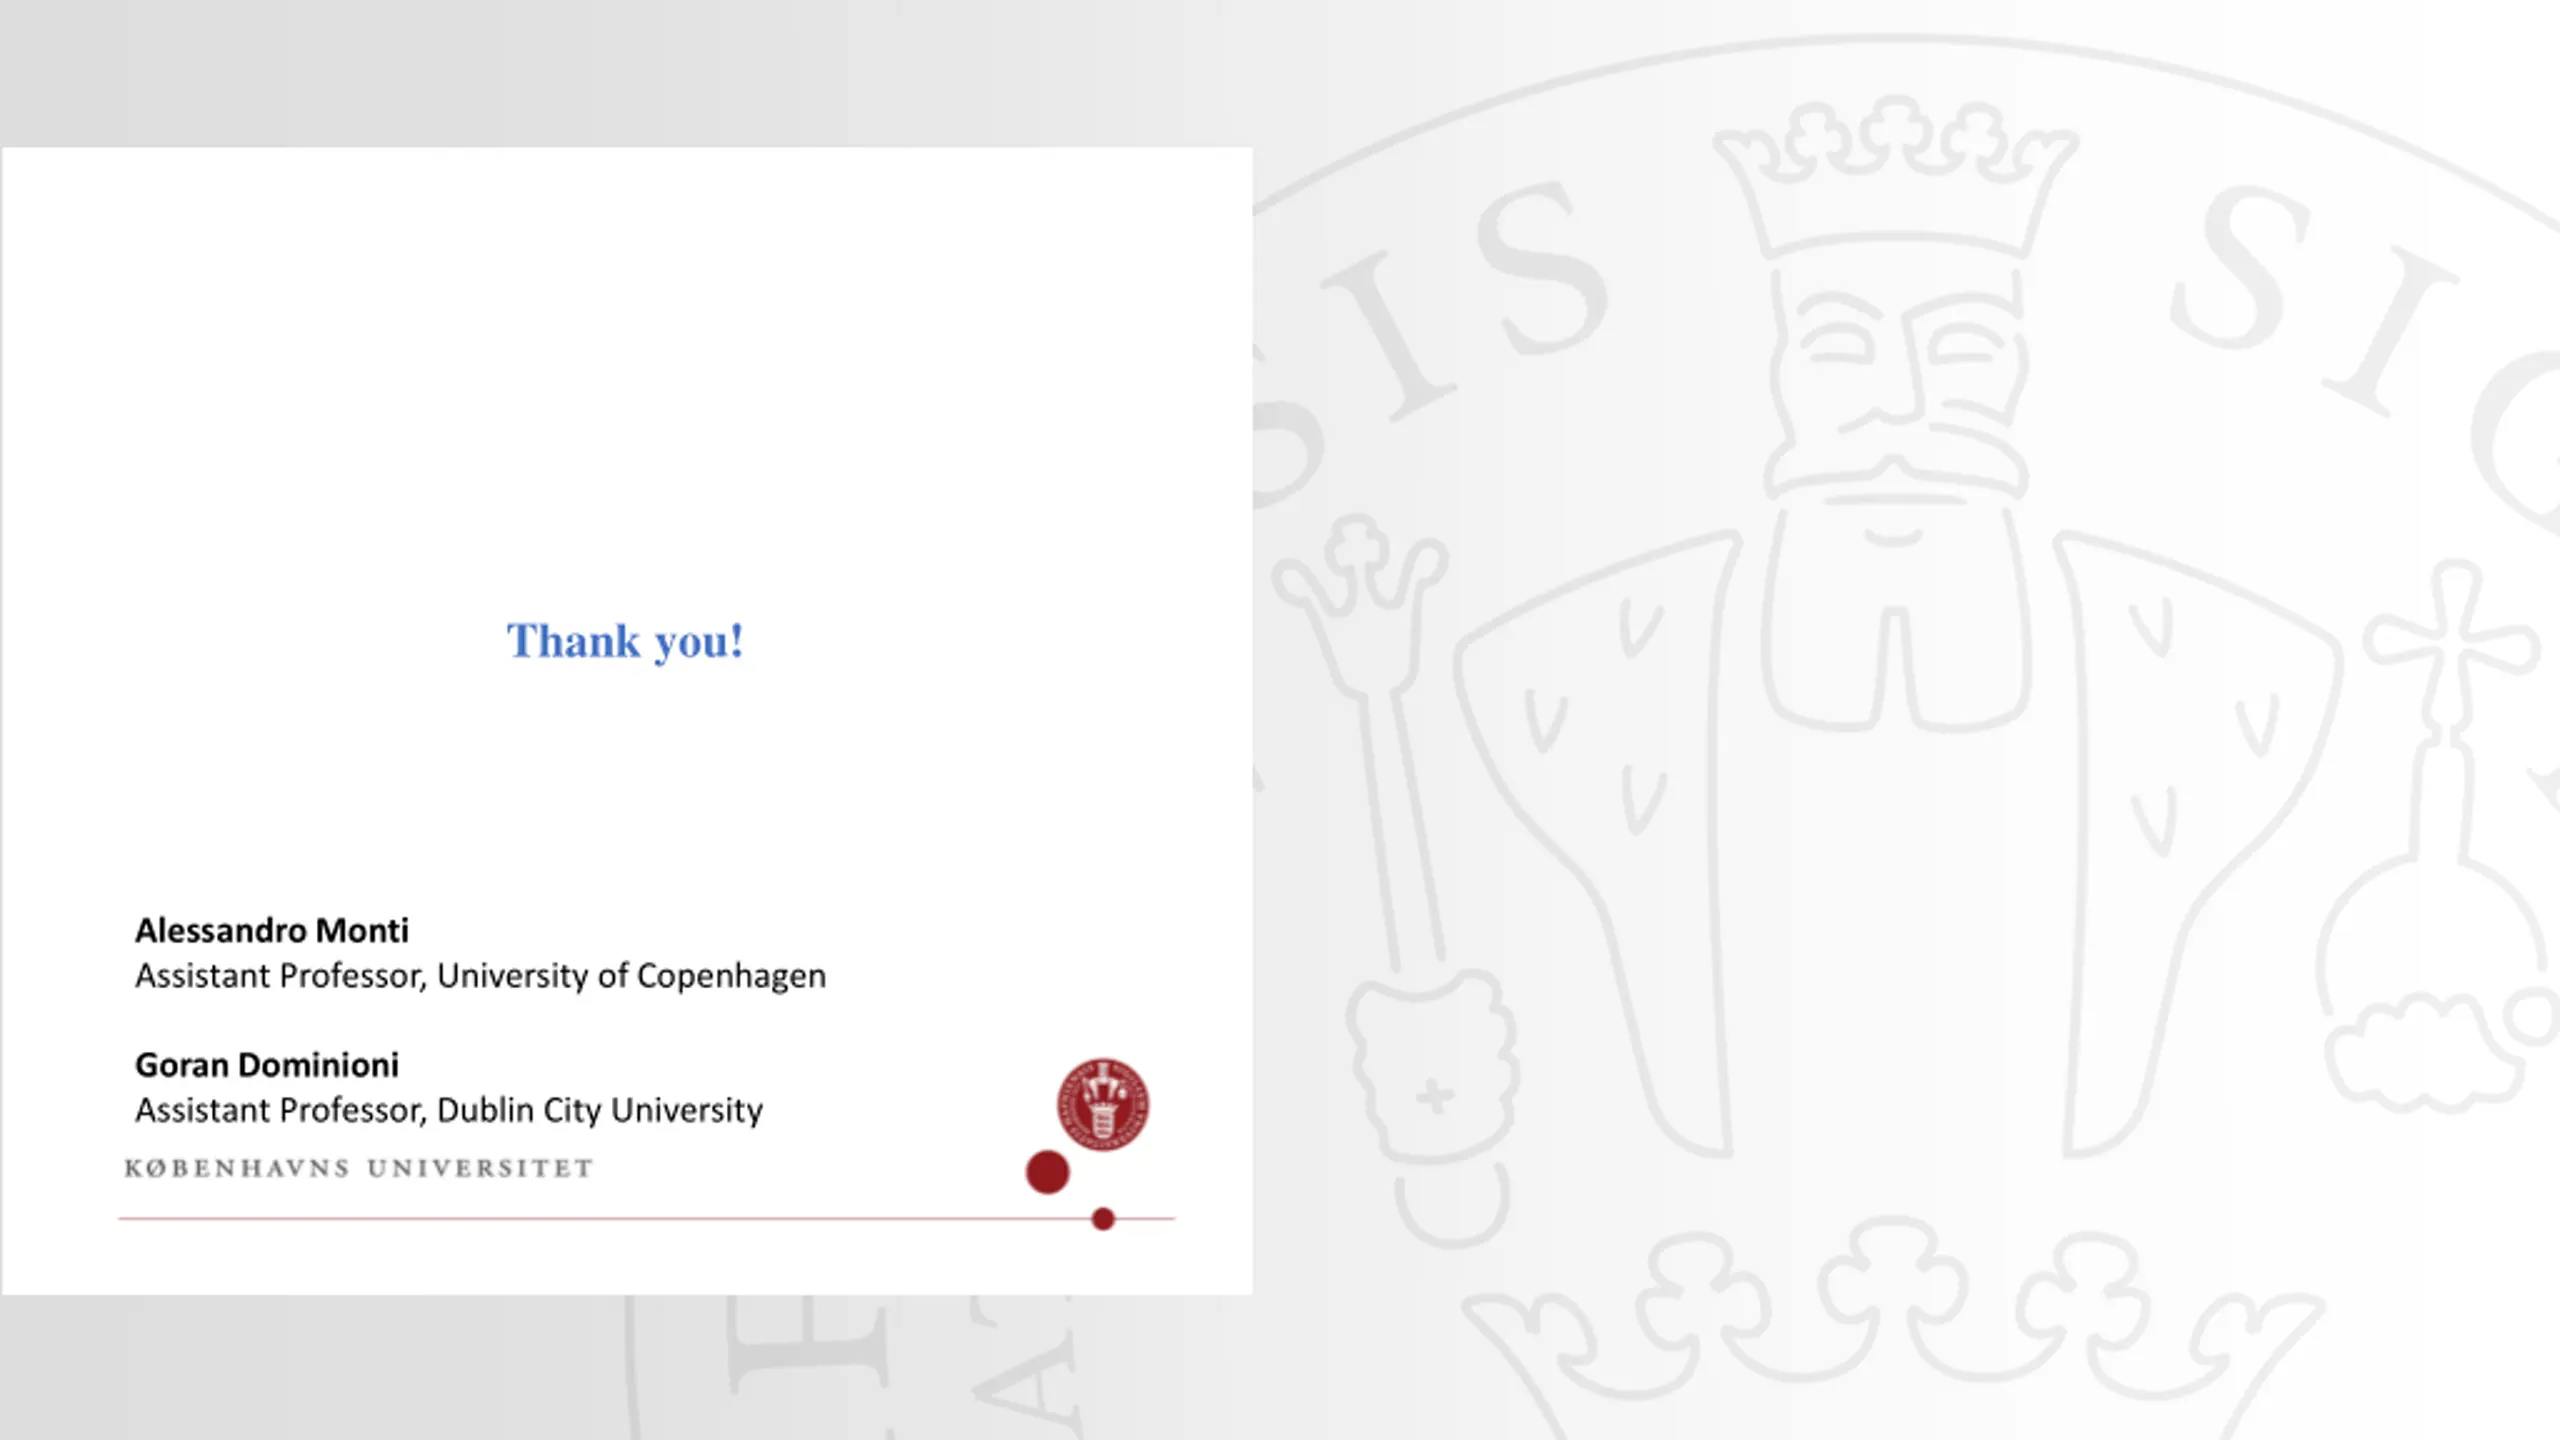2560x1440 pixels.
Task: Click the large watermark letter S left of crown
Action: [1540, 270]
